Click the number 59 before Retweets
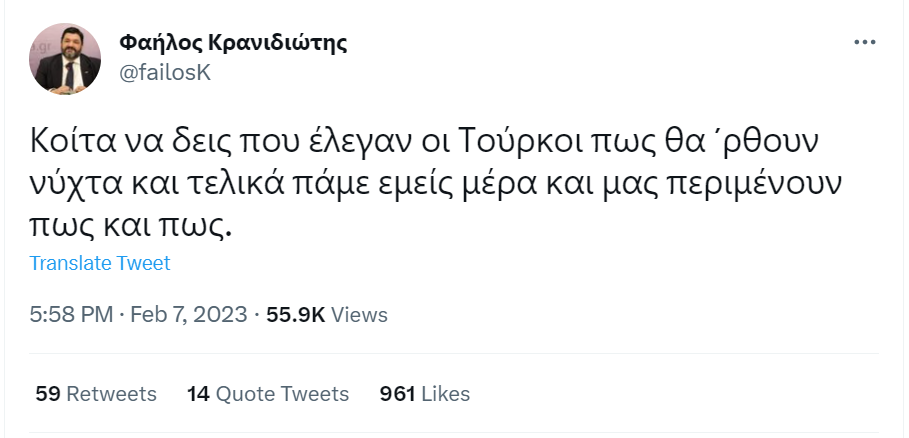Image resolution: width=909 pixels, height=438 pixels. tap(47, 394)
